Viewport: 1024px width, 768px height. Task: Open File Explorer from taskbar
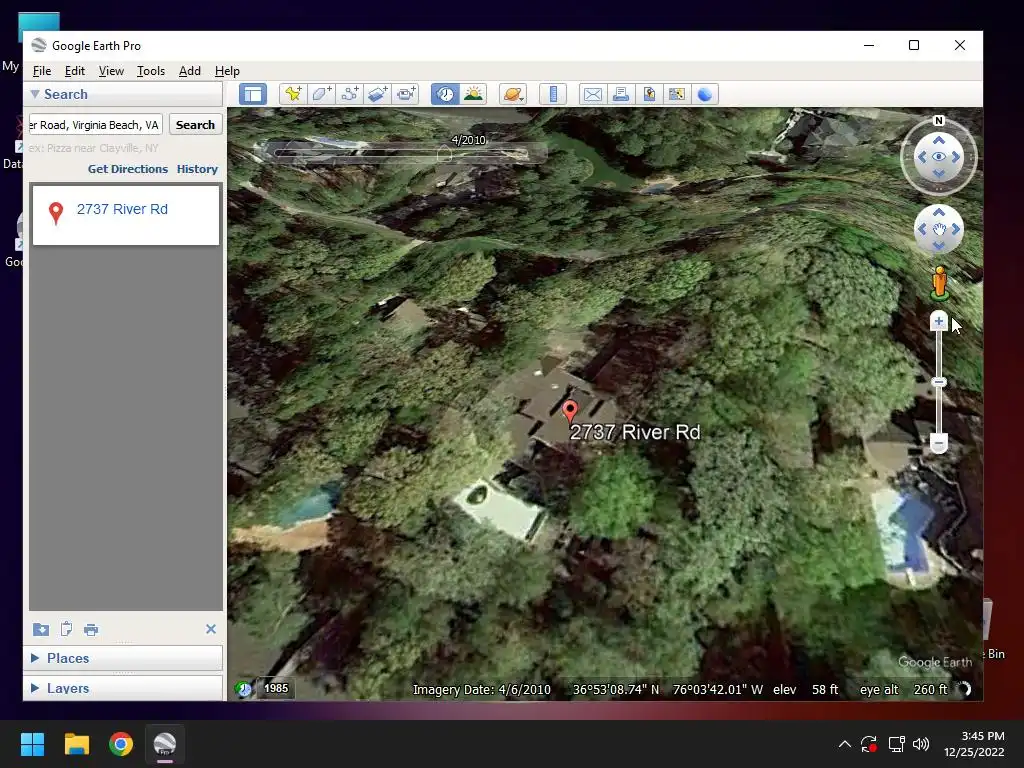(x=76, y=744)
